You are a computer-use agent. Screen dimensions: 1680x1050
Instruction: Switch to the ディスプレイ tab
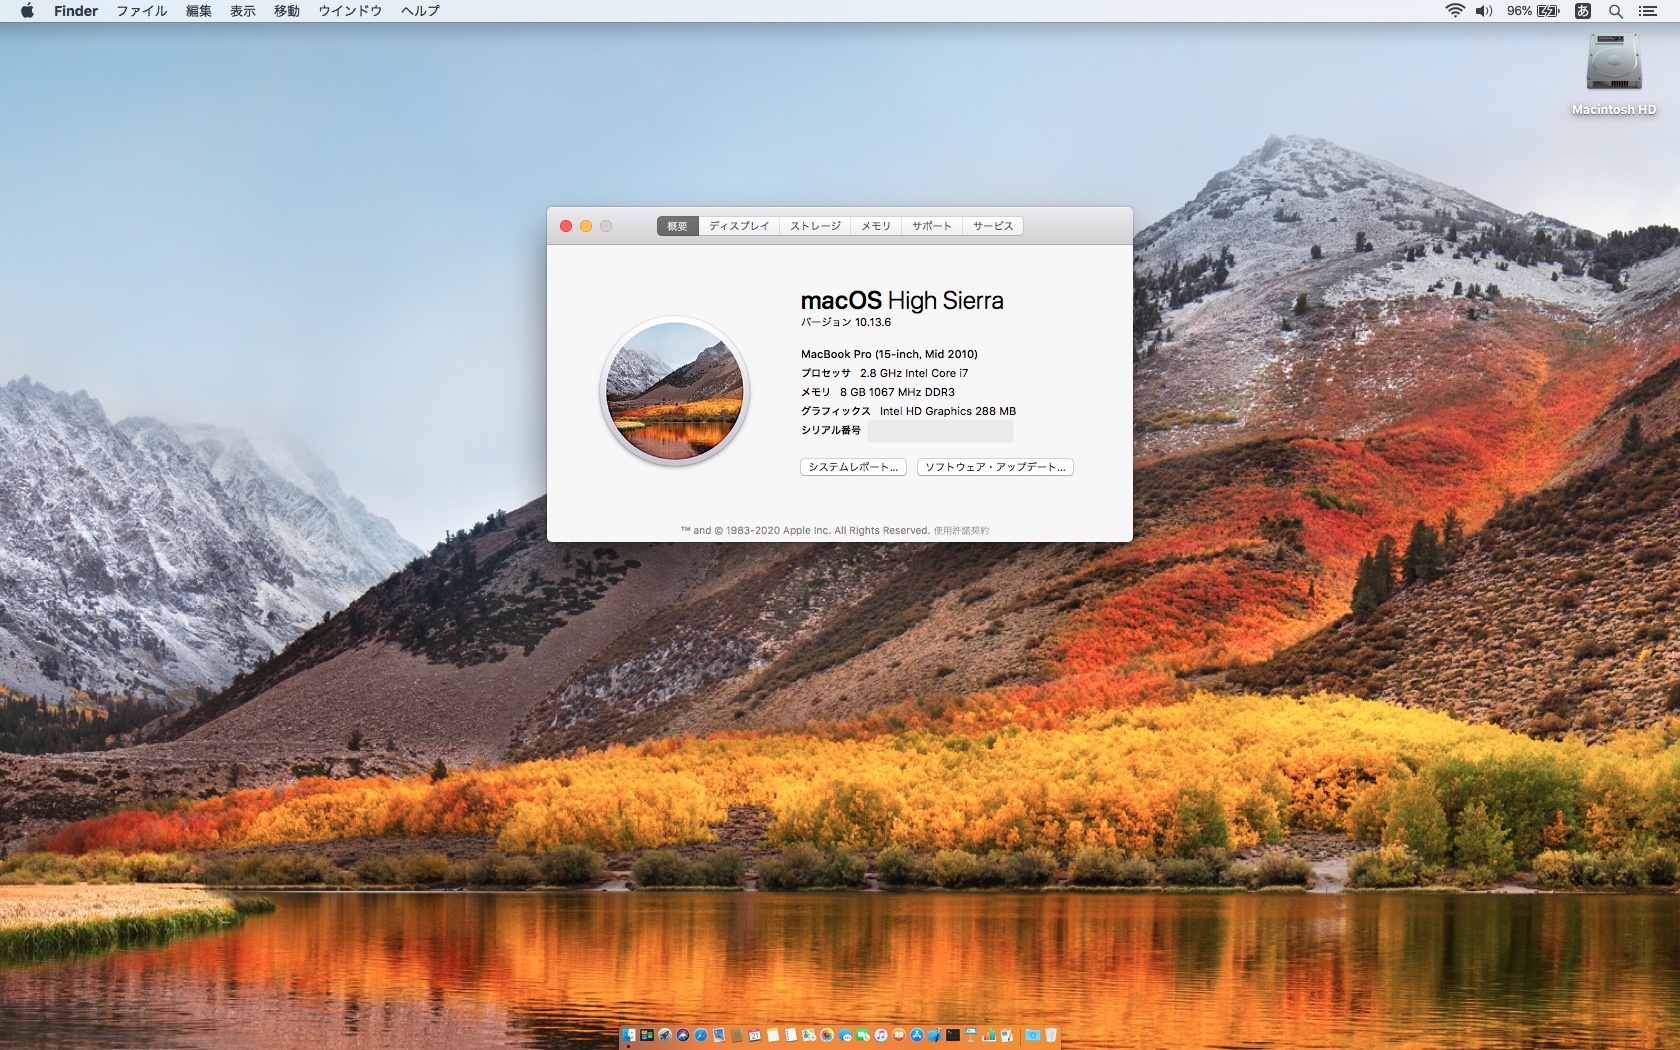point(739,226)
